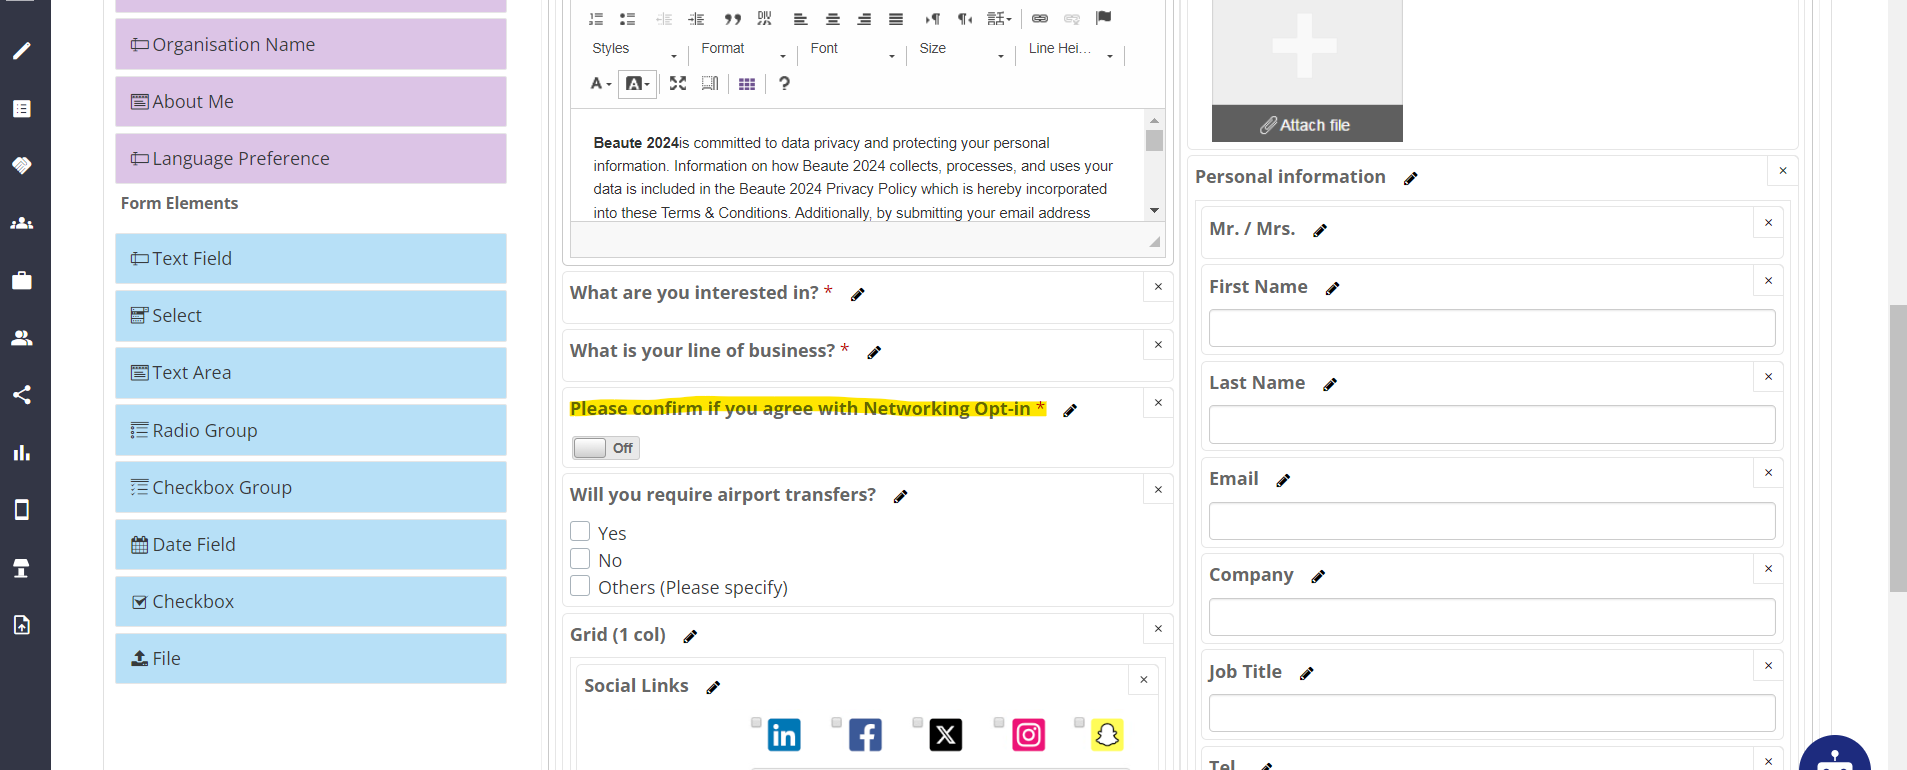Tick Others (Please specify) checkbox
The width and height of the screenshot is (1907, 770).
click(x=580, y=586)
